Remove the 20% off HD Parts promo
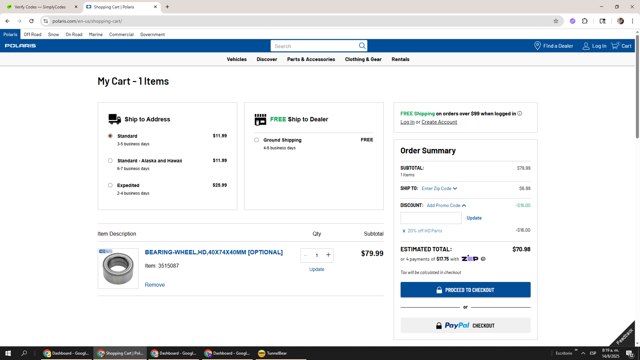Image resolution: width=640 pixels, height=360 pixels. tap(404, 231)
